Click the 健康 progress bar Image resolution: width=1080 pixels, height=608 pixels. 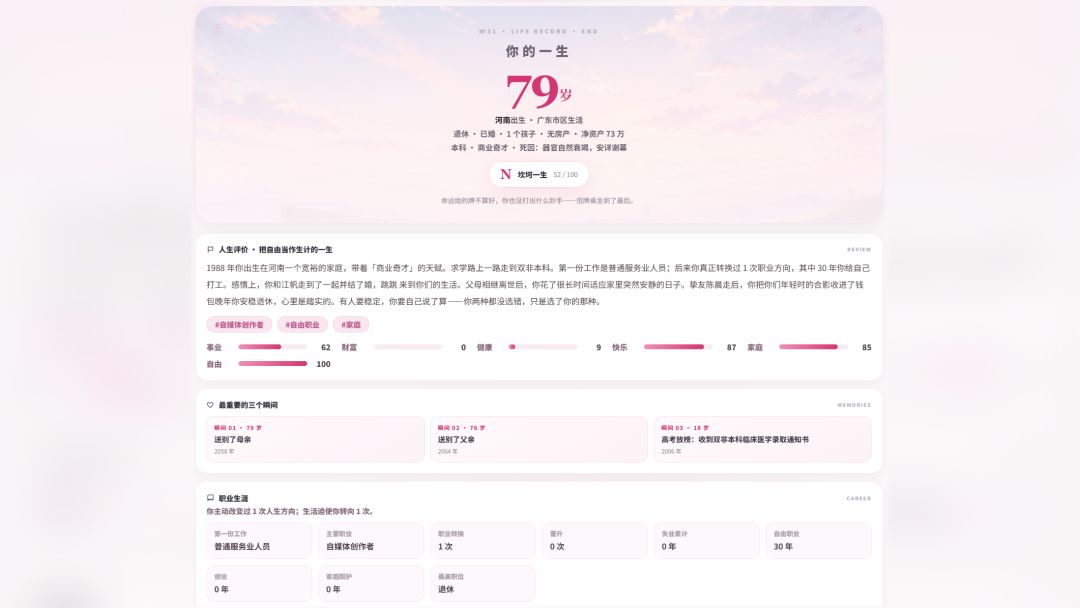point(543,347)
